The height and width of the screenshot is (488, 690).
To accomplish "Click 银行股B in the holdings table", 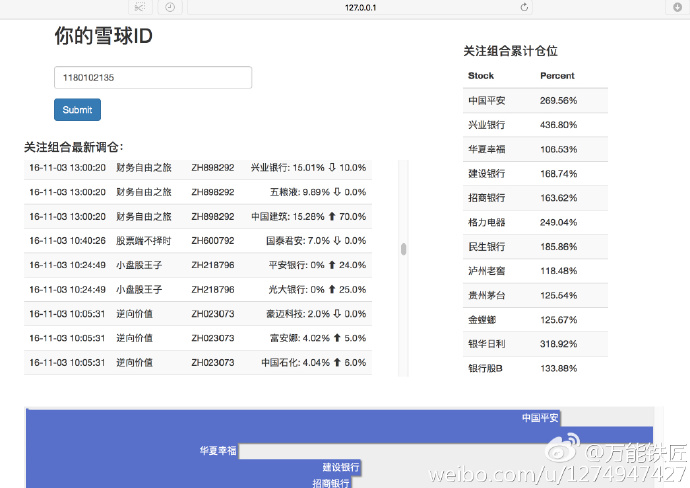I will [485, 368].
